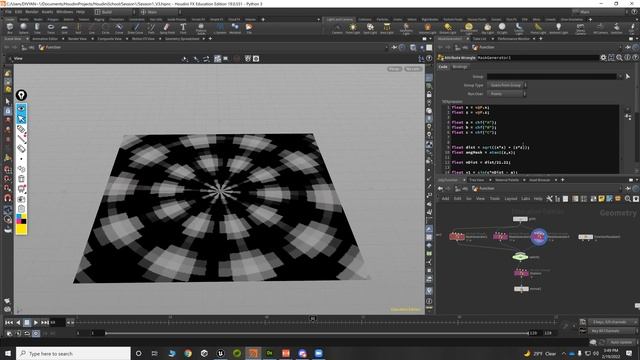Toggle pin on the network editor path bar
The width and height of the screenshot is (640, 360).
628,189
